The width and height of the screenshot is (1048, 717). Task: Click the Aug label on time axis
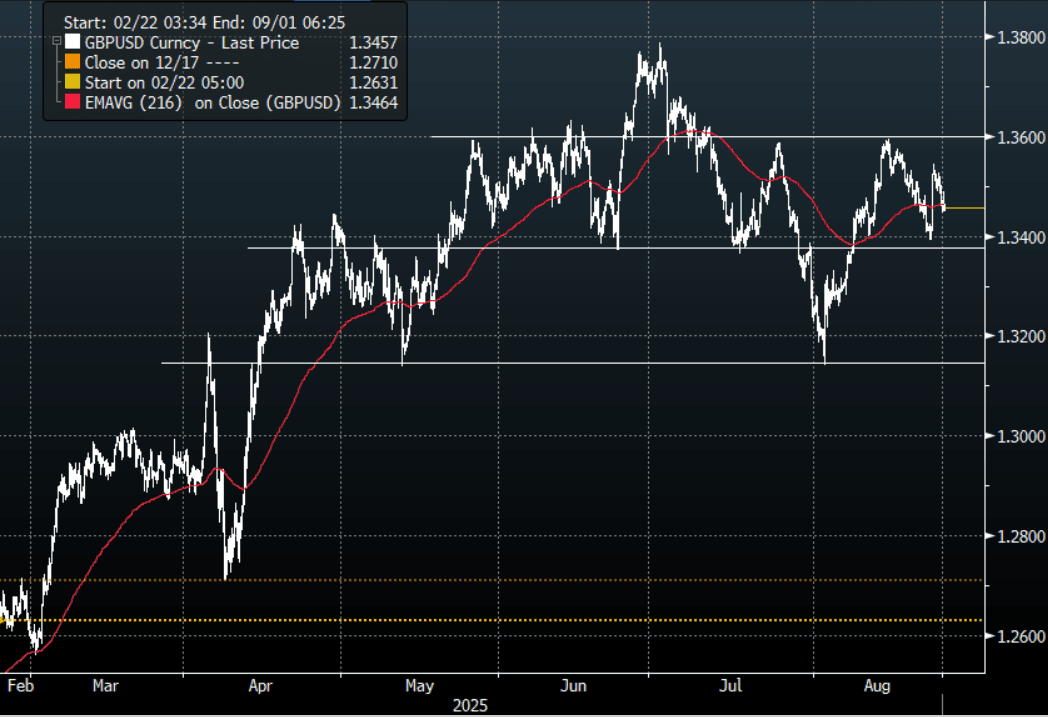pyautogui.click(x=877, y=686)
